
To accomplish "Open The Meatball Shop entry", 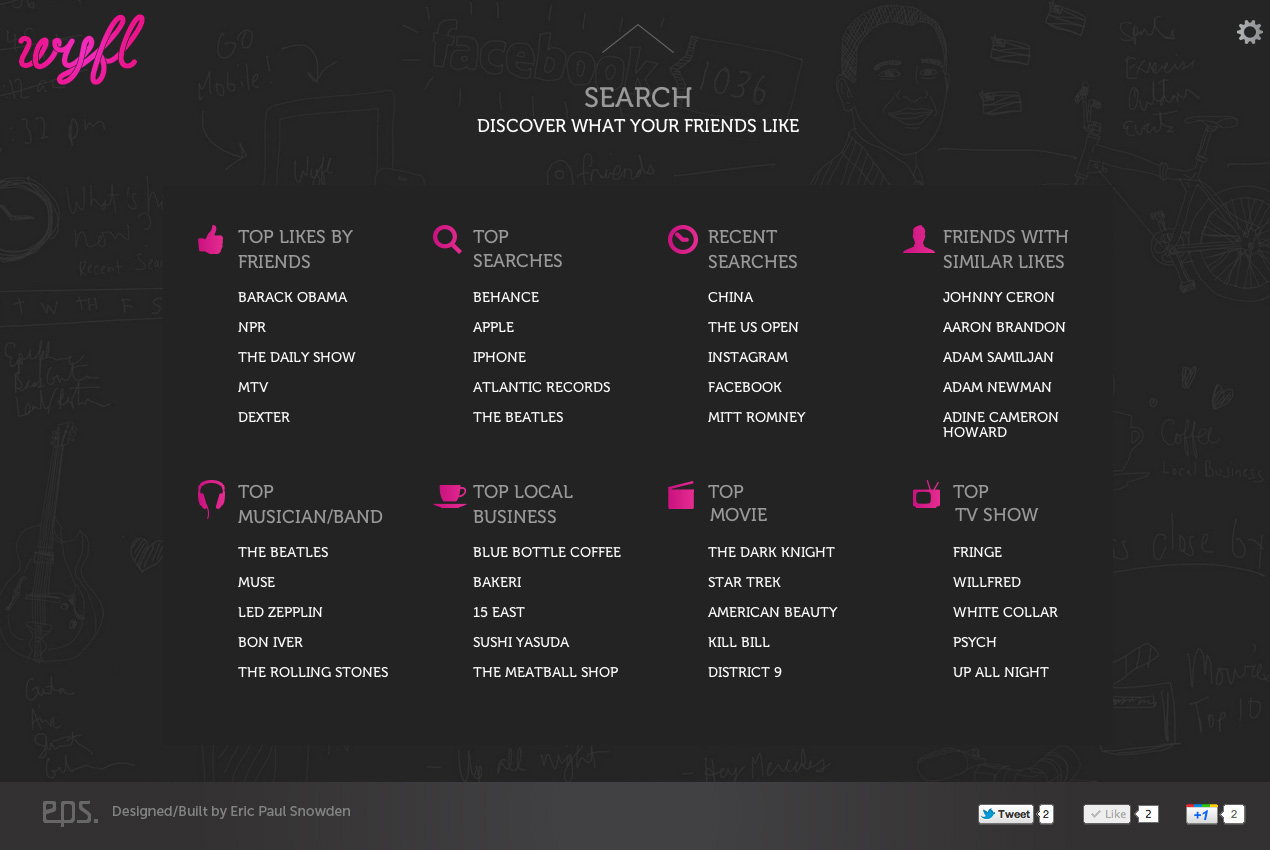I will click(546, 672).
